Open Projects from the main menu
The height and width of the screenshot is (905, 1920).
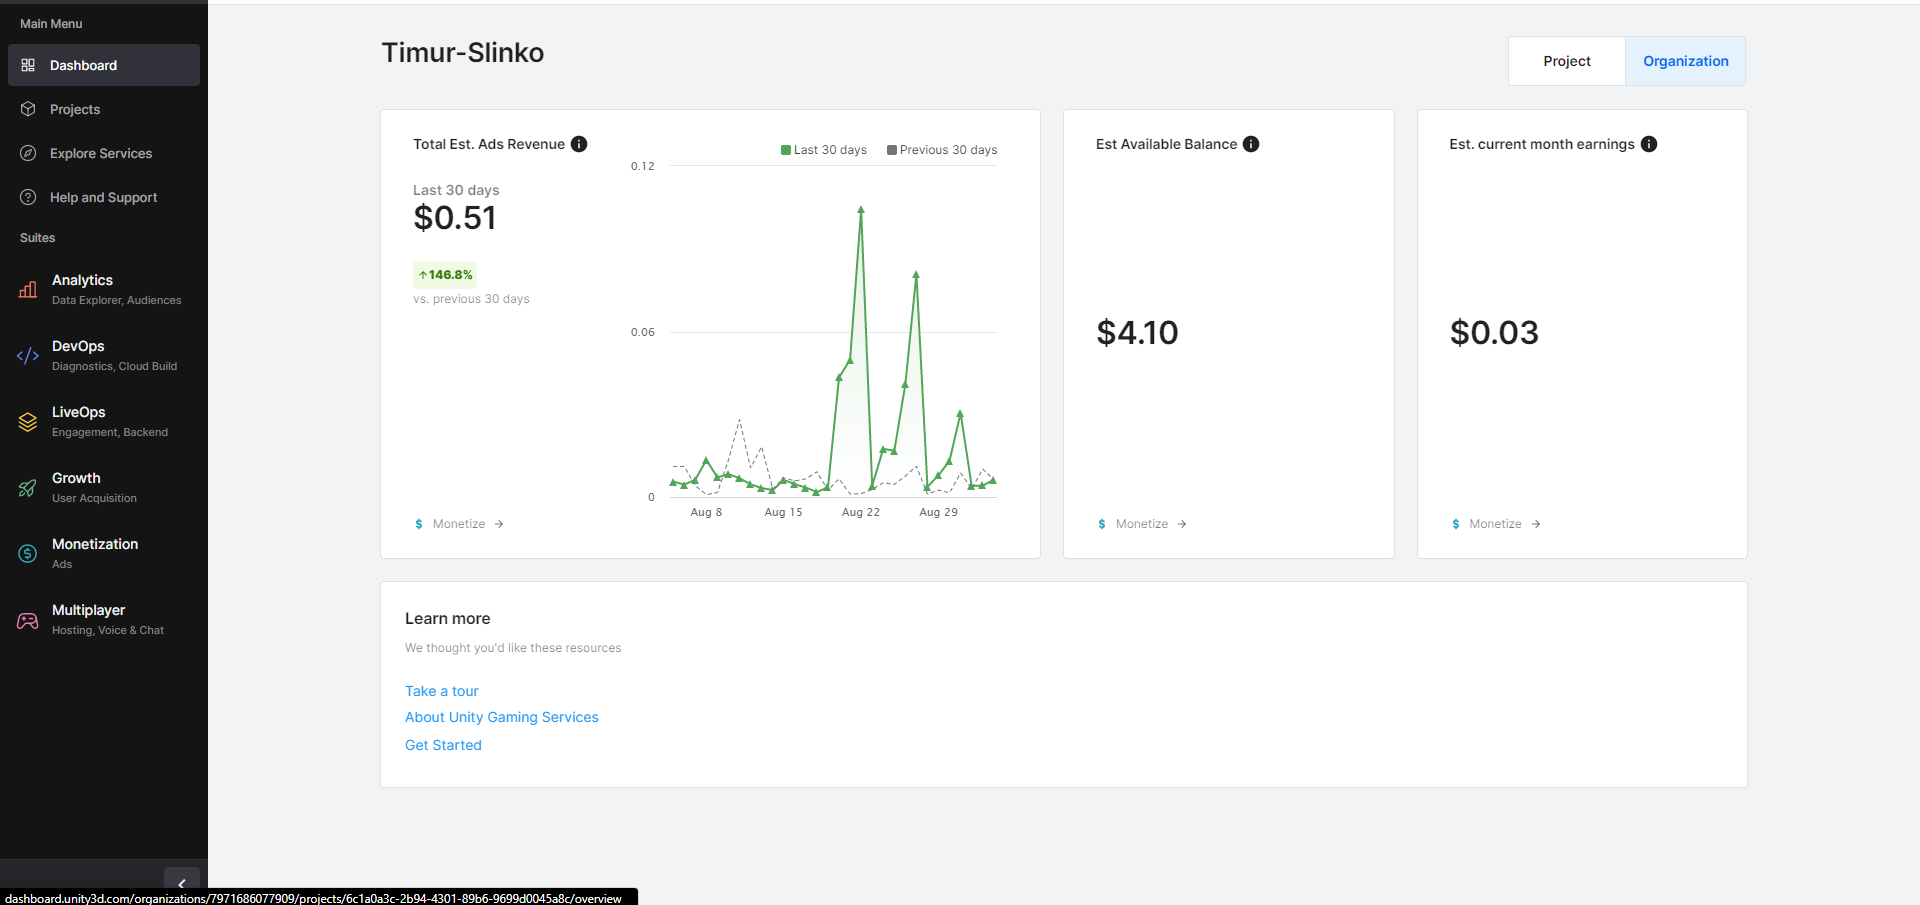click(x=75, y=109)
